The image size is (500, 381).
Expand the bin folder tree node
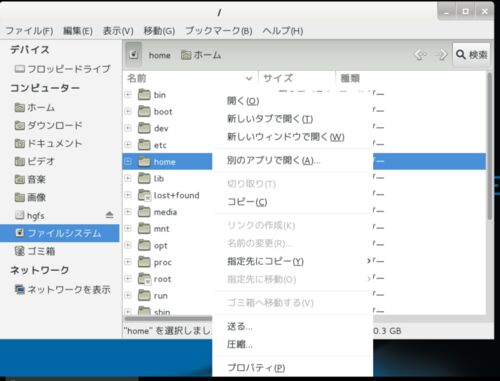[x=128, y=95]
